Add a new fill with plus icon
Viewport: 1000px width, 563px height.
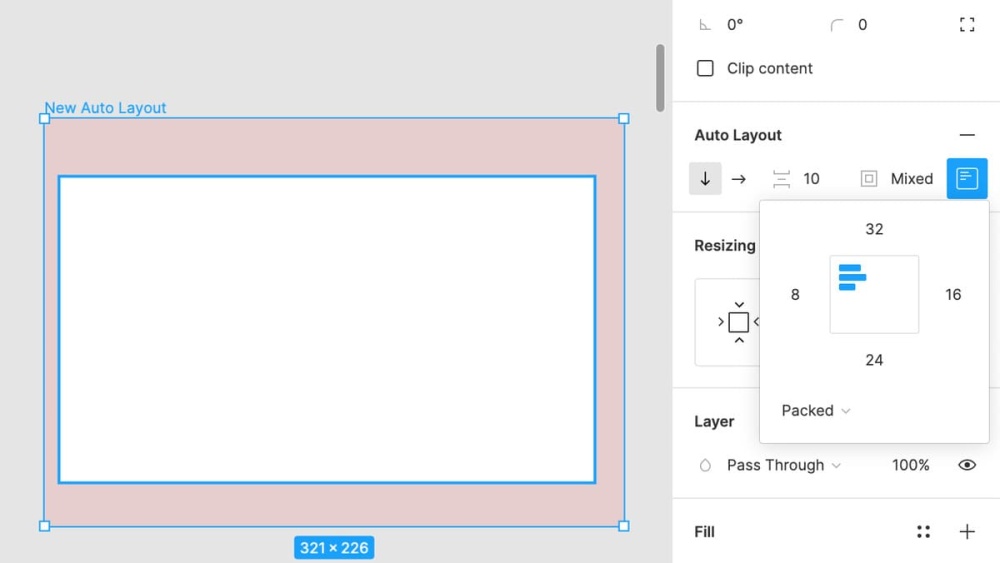click(966, 532)
